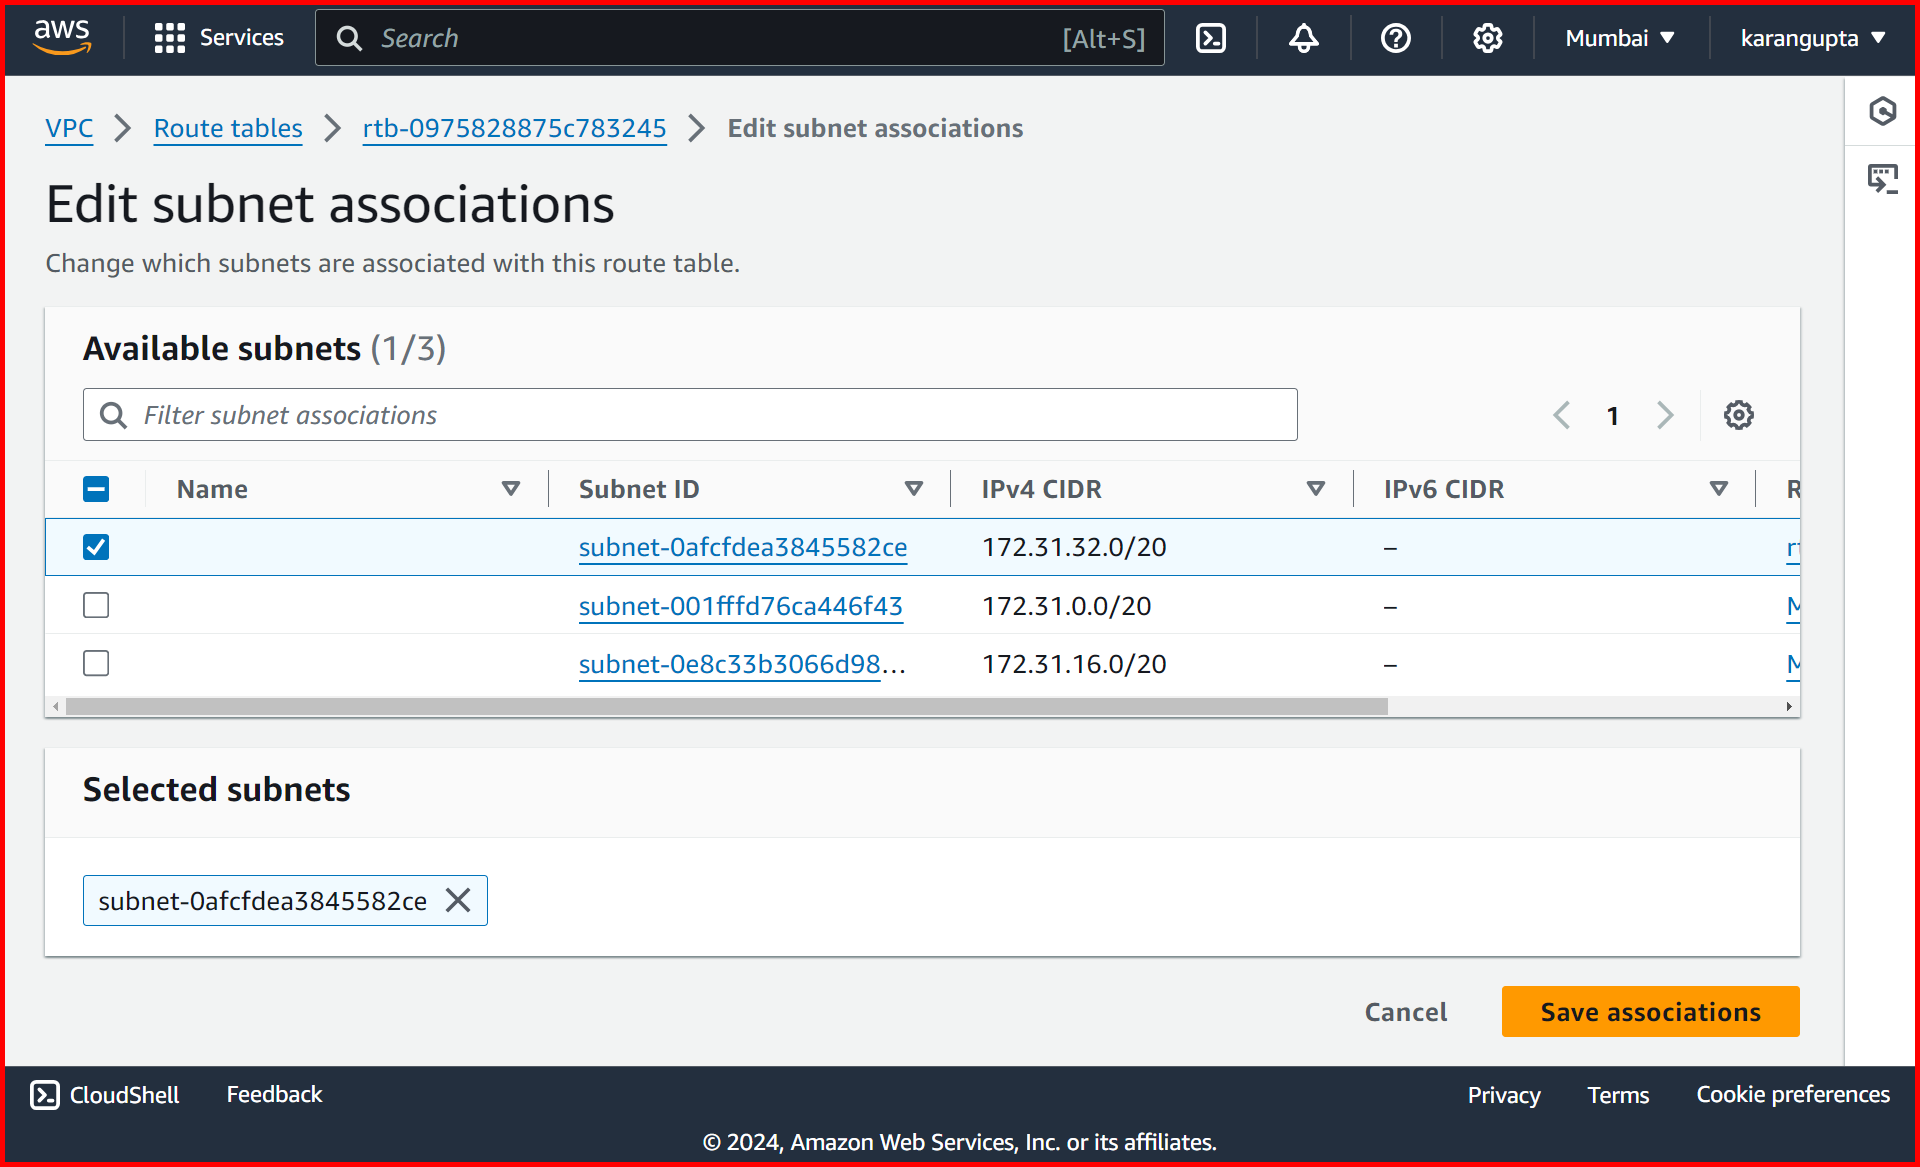Open the Subnet ID column filter dropdown
The image size is (1920, 1167).
pyautogui.click(x=913, y=489)
